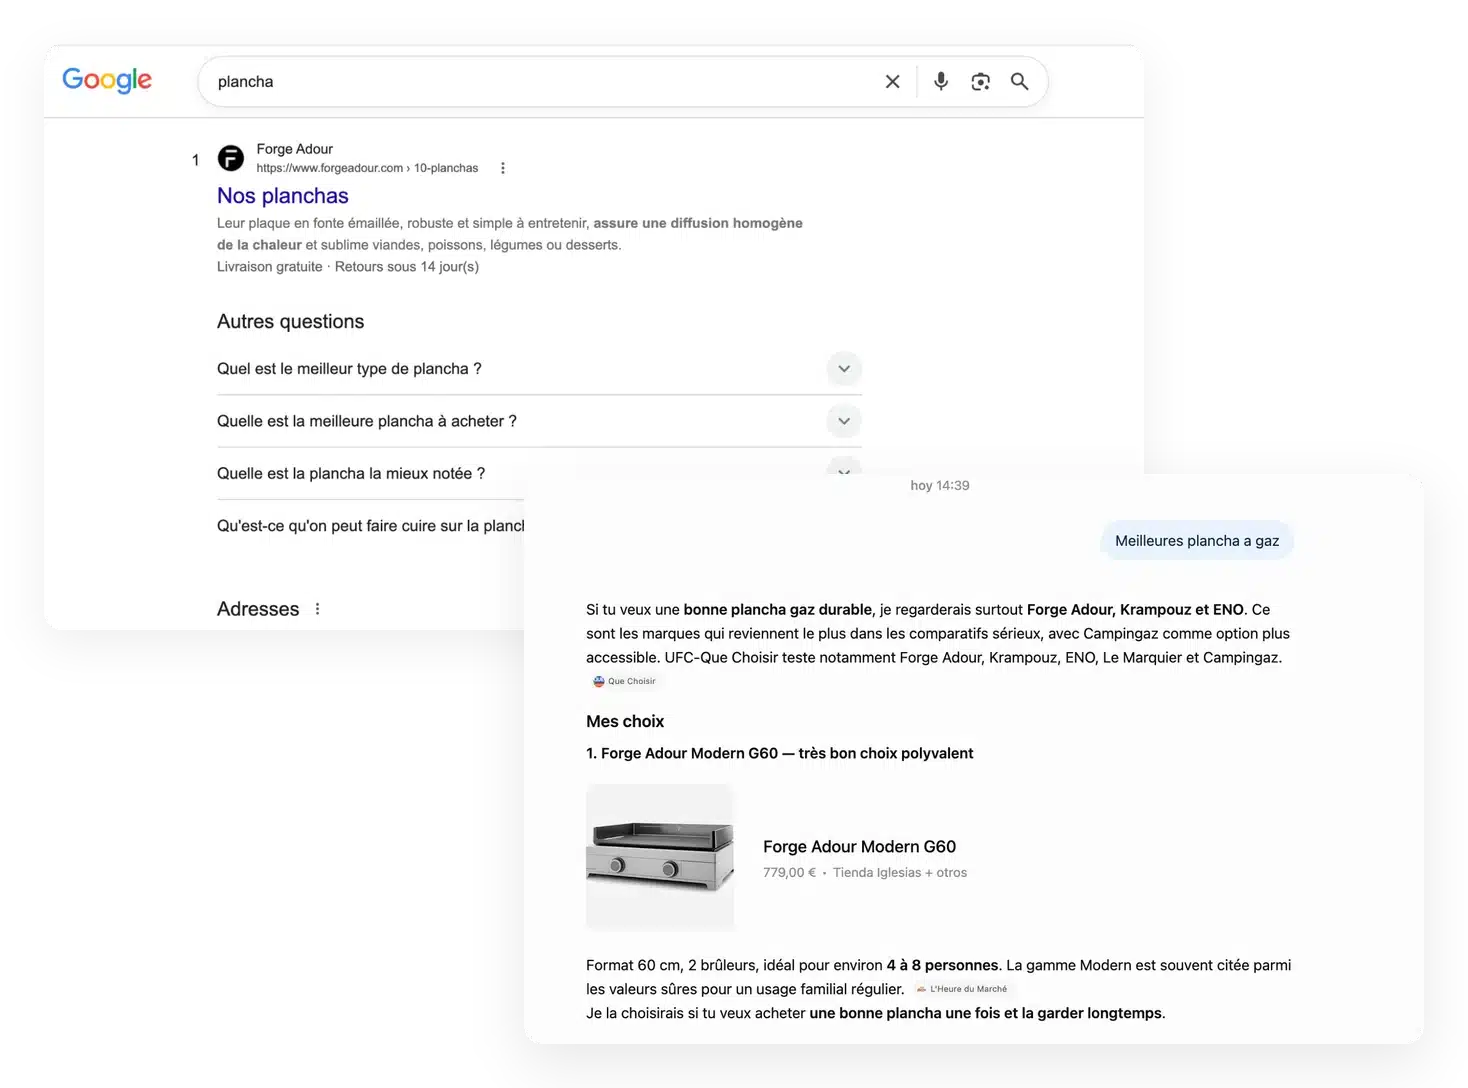Screen dimensions: 1468x1088
Task: Click "Tienda Iglesias + otros" seller text
Action: (x=900, y=873)
